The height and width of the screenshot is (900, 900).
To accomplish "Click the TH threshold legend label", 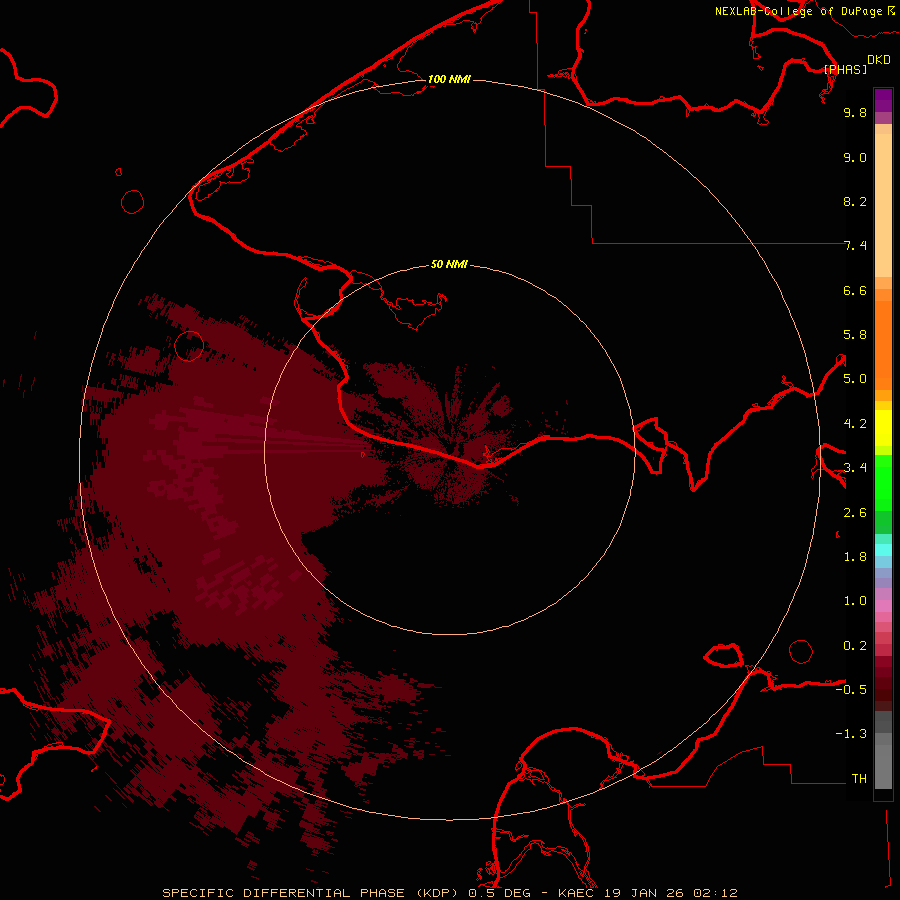I will [x=859, y=779].
